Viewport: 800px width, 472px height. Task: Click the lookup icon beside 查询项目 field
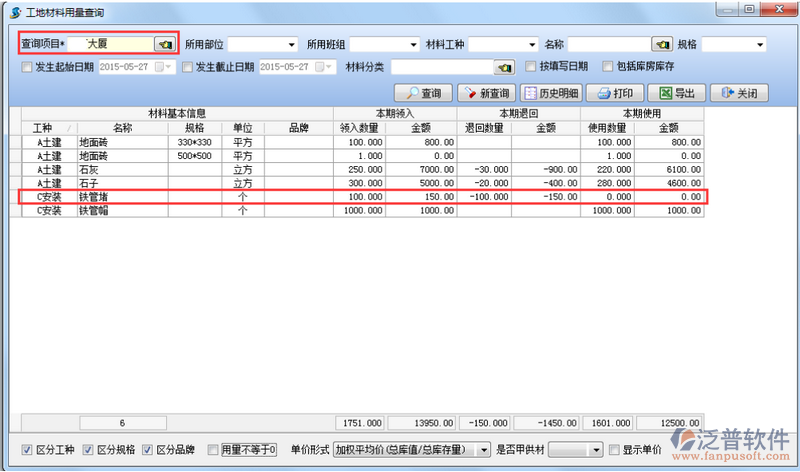pyautogui.click(x=164, y=45)
